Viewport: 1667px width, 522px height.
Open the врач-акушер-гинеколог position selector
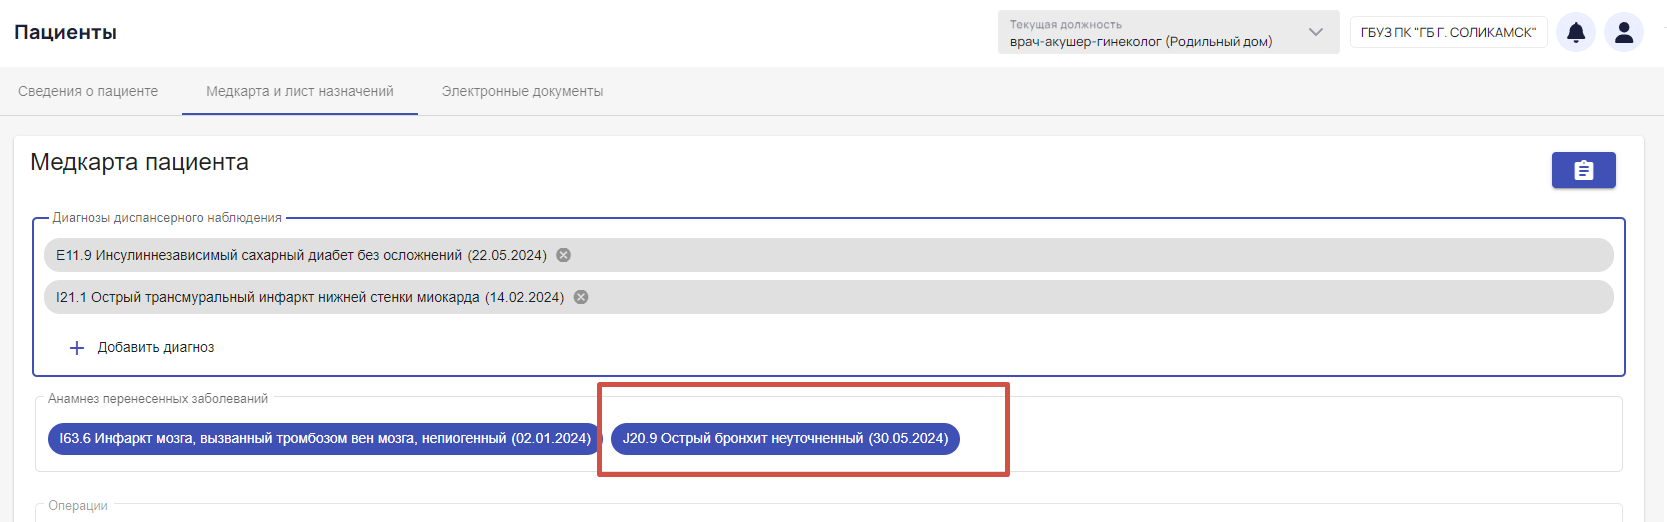[x=1169, y=32]
